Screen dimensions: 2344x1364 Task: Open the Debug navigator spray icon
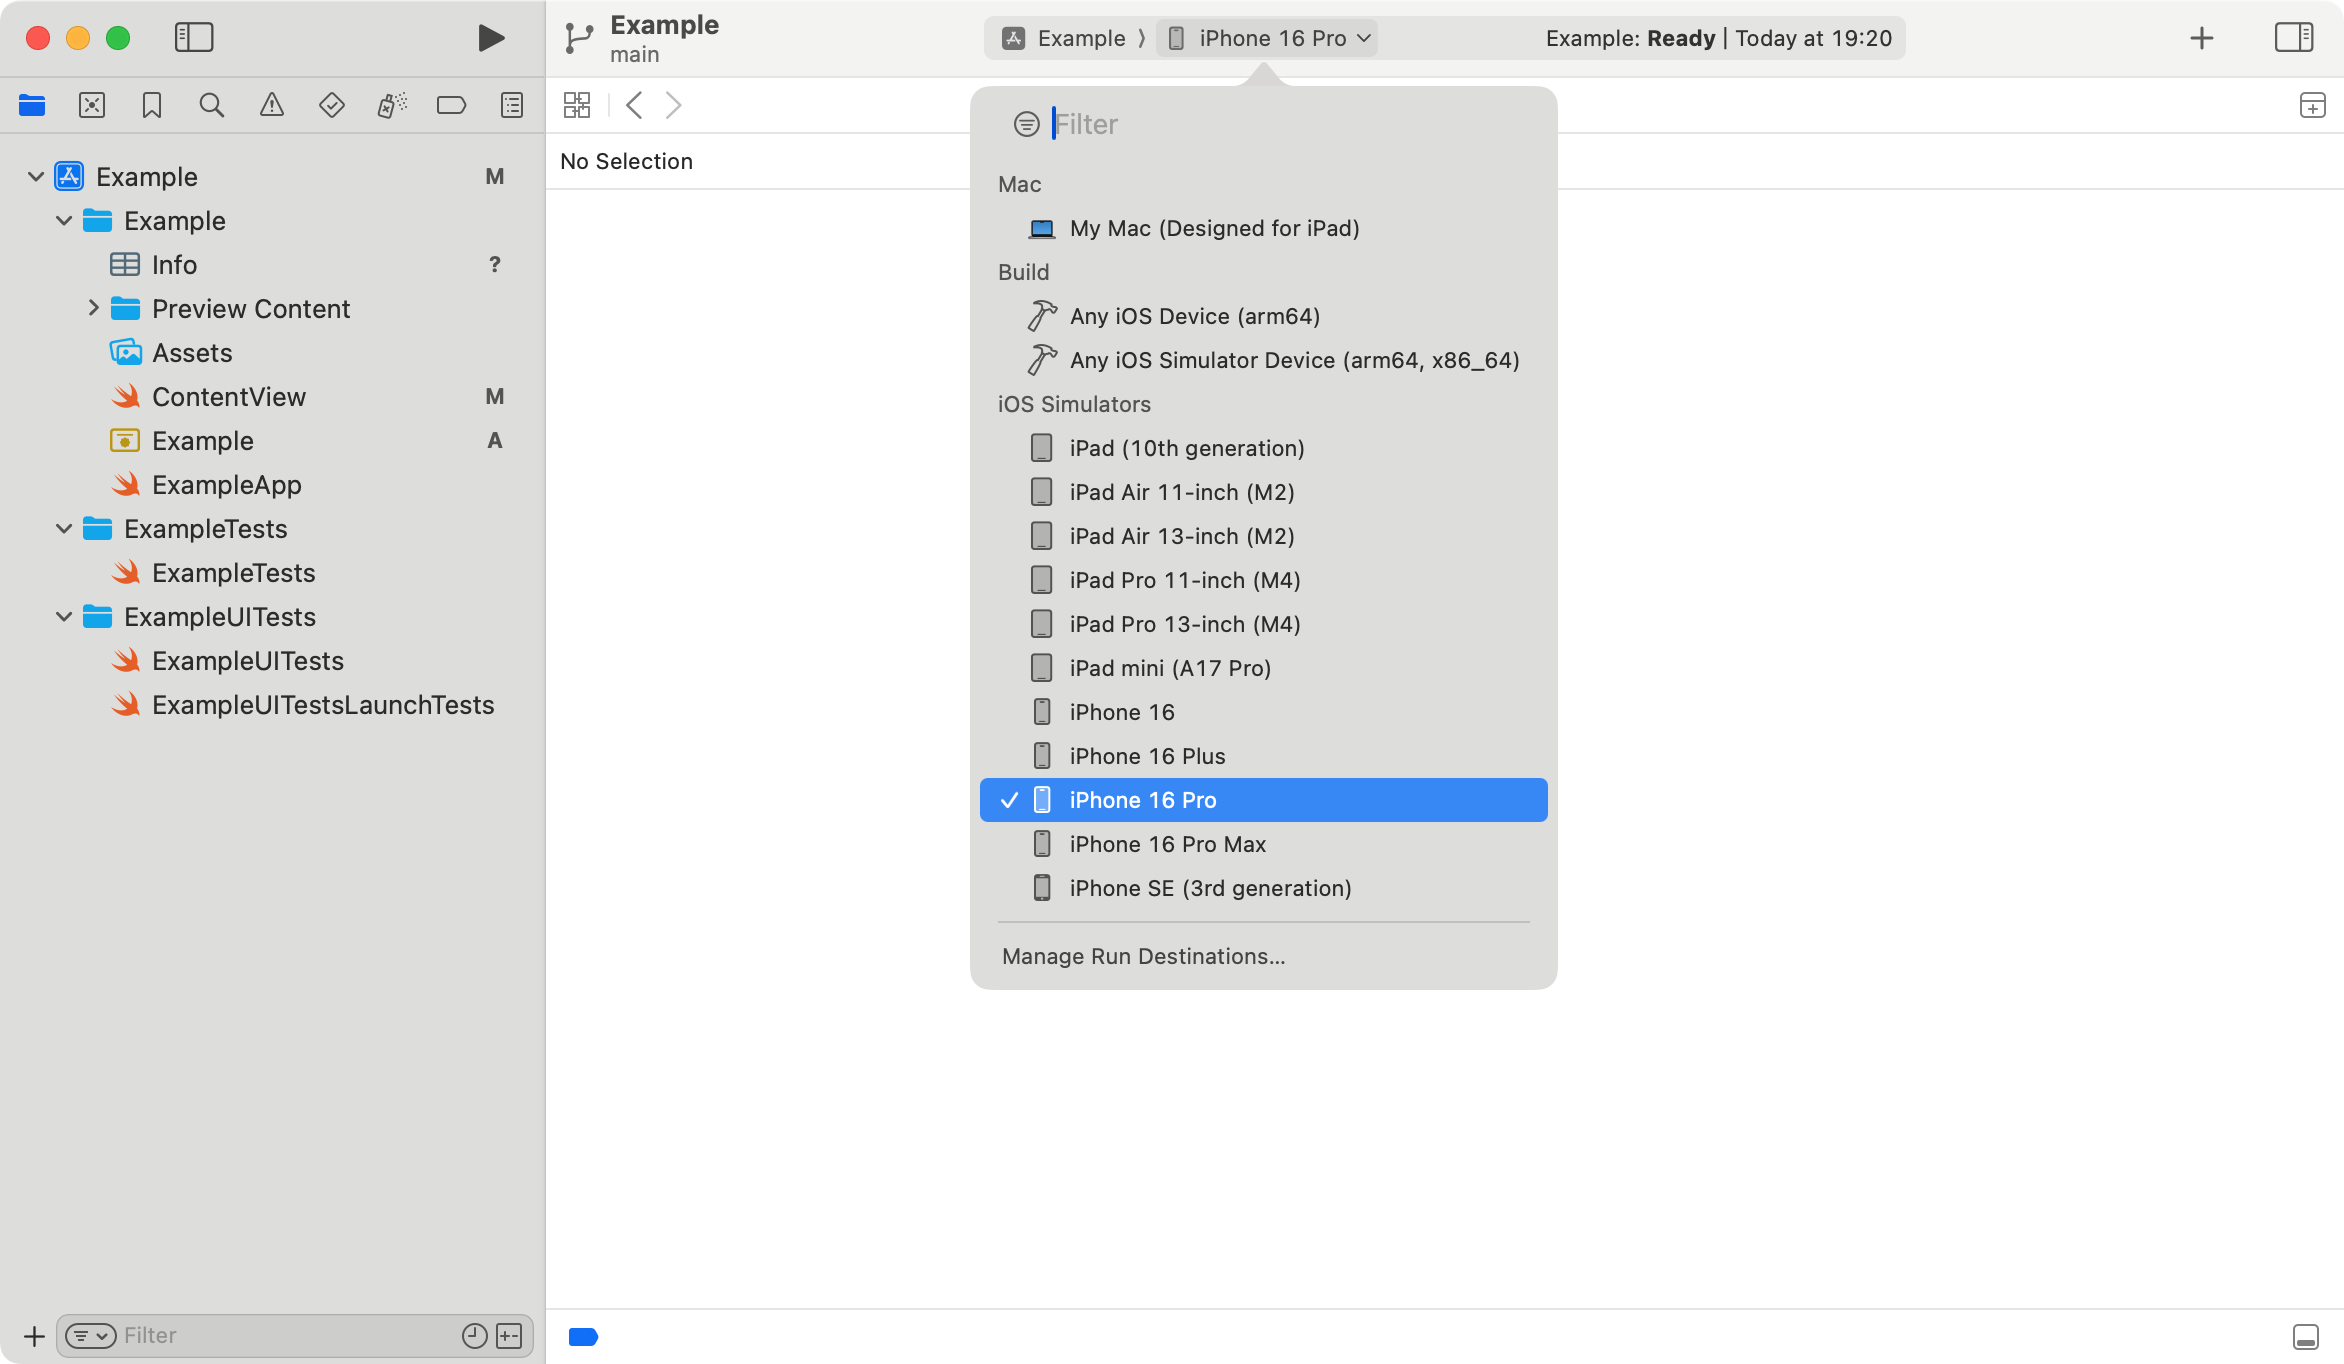(391, 105)
